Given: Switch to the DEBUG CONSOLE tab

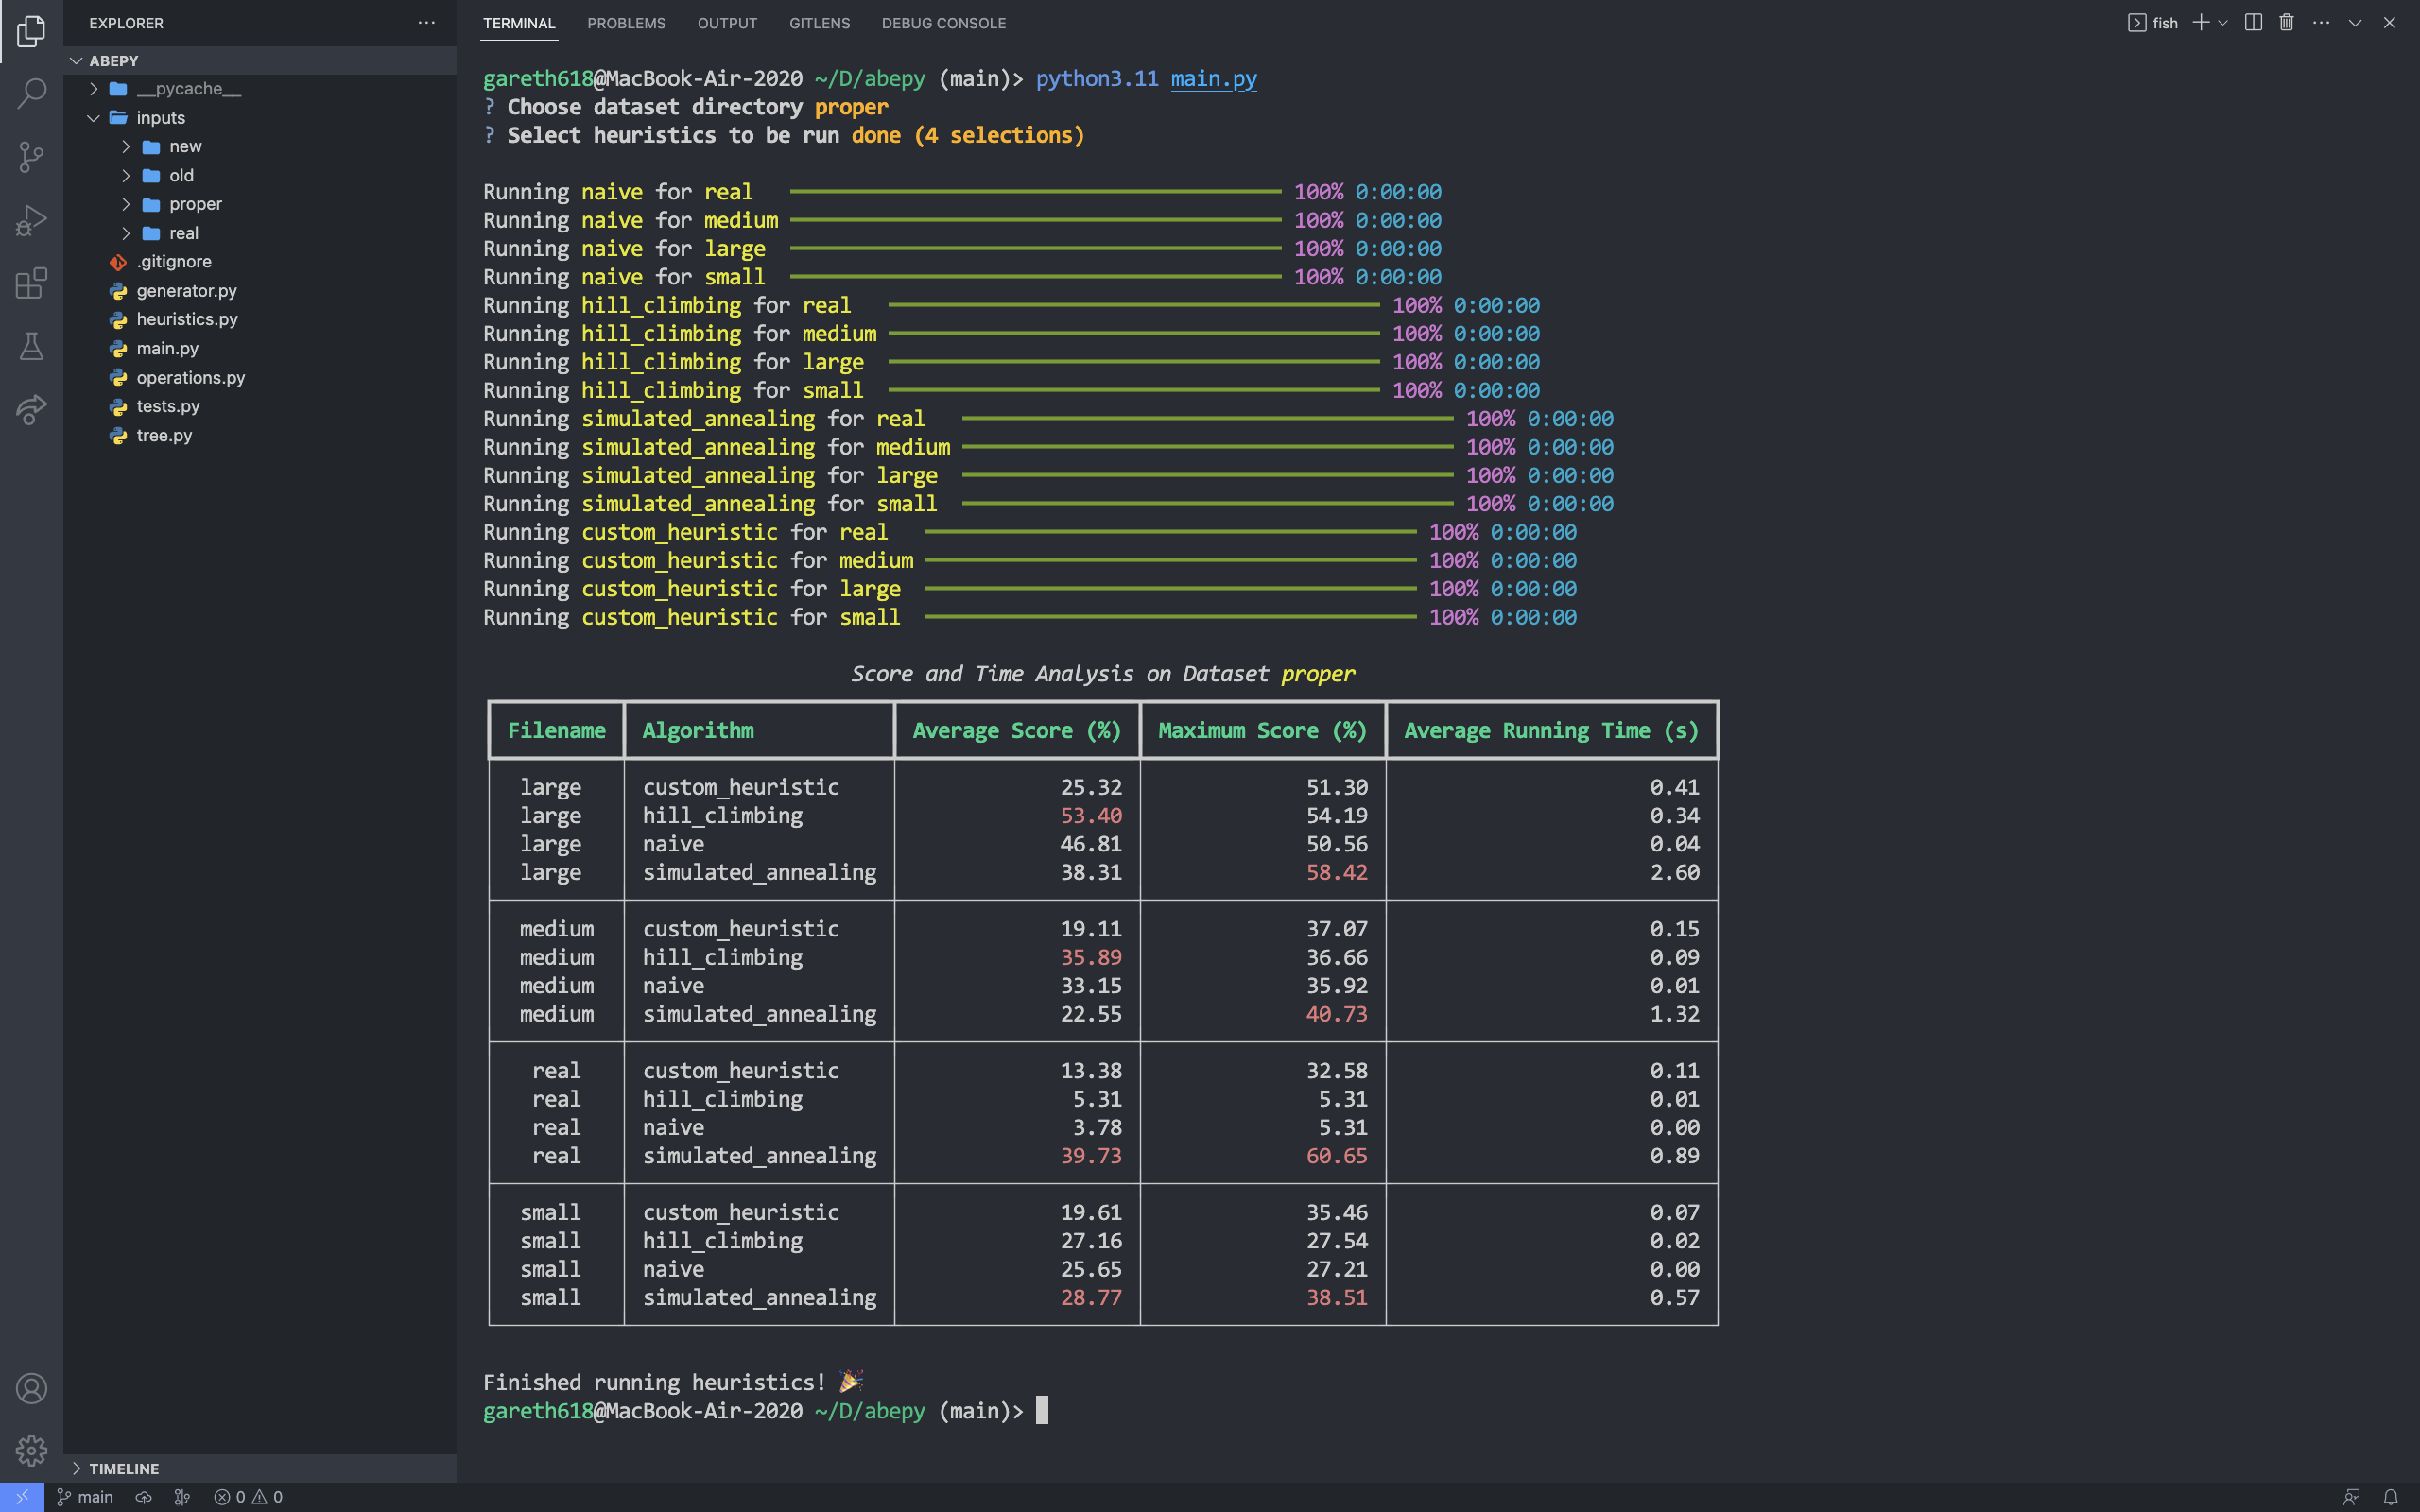Looking at the screenshot, I should tap(943, 23).
